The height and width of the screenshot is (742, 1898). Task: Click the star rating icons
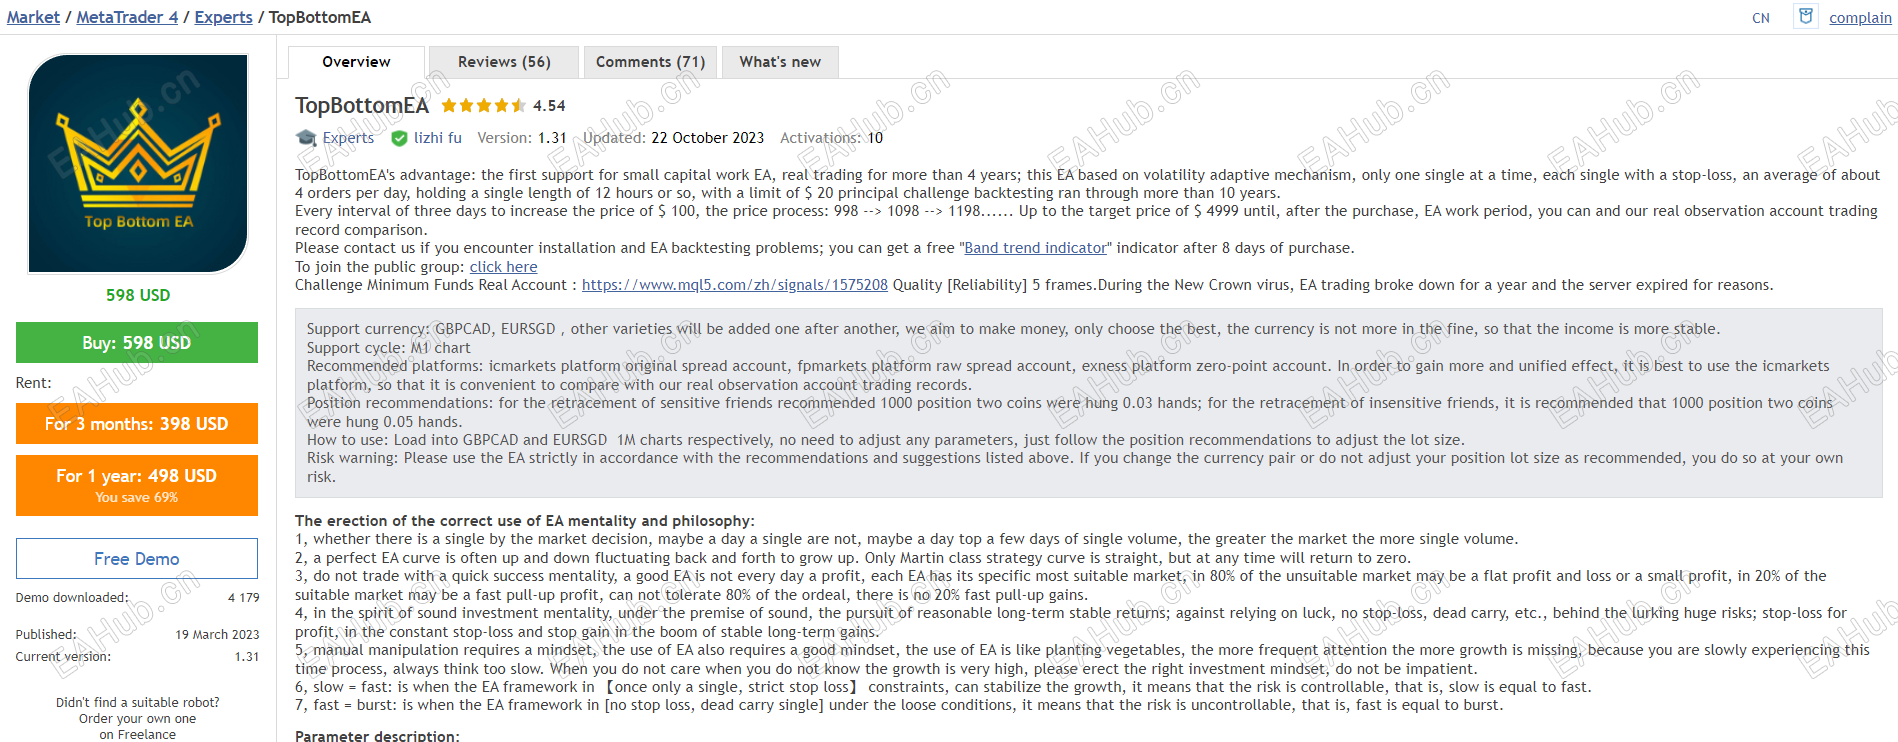pos(483,106)
